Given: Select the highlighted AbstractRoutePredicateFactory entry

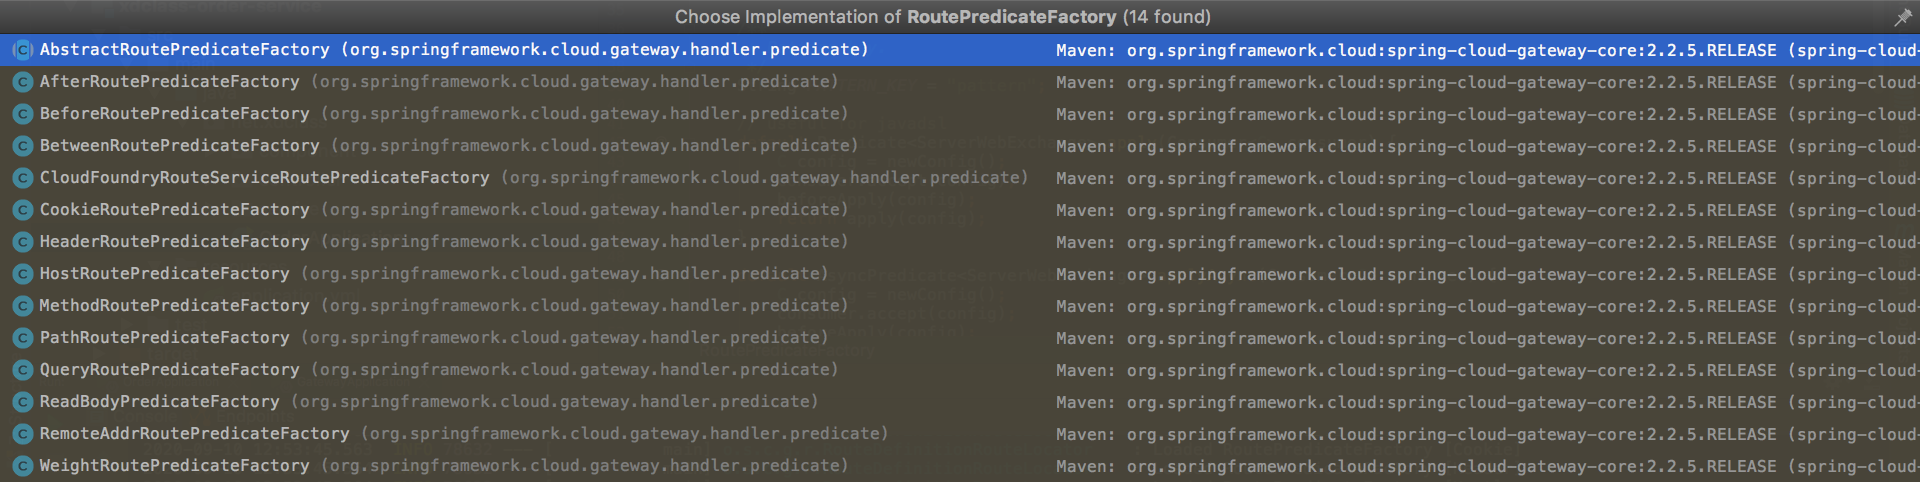Looking at the screenshot, I should 184,50.
